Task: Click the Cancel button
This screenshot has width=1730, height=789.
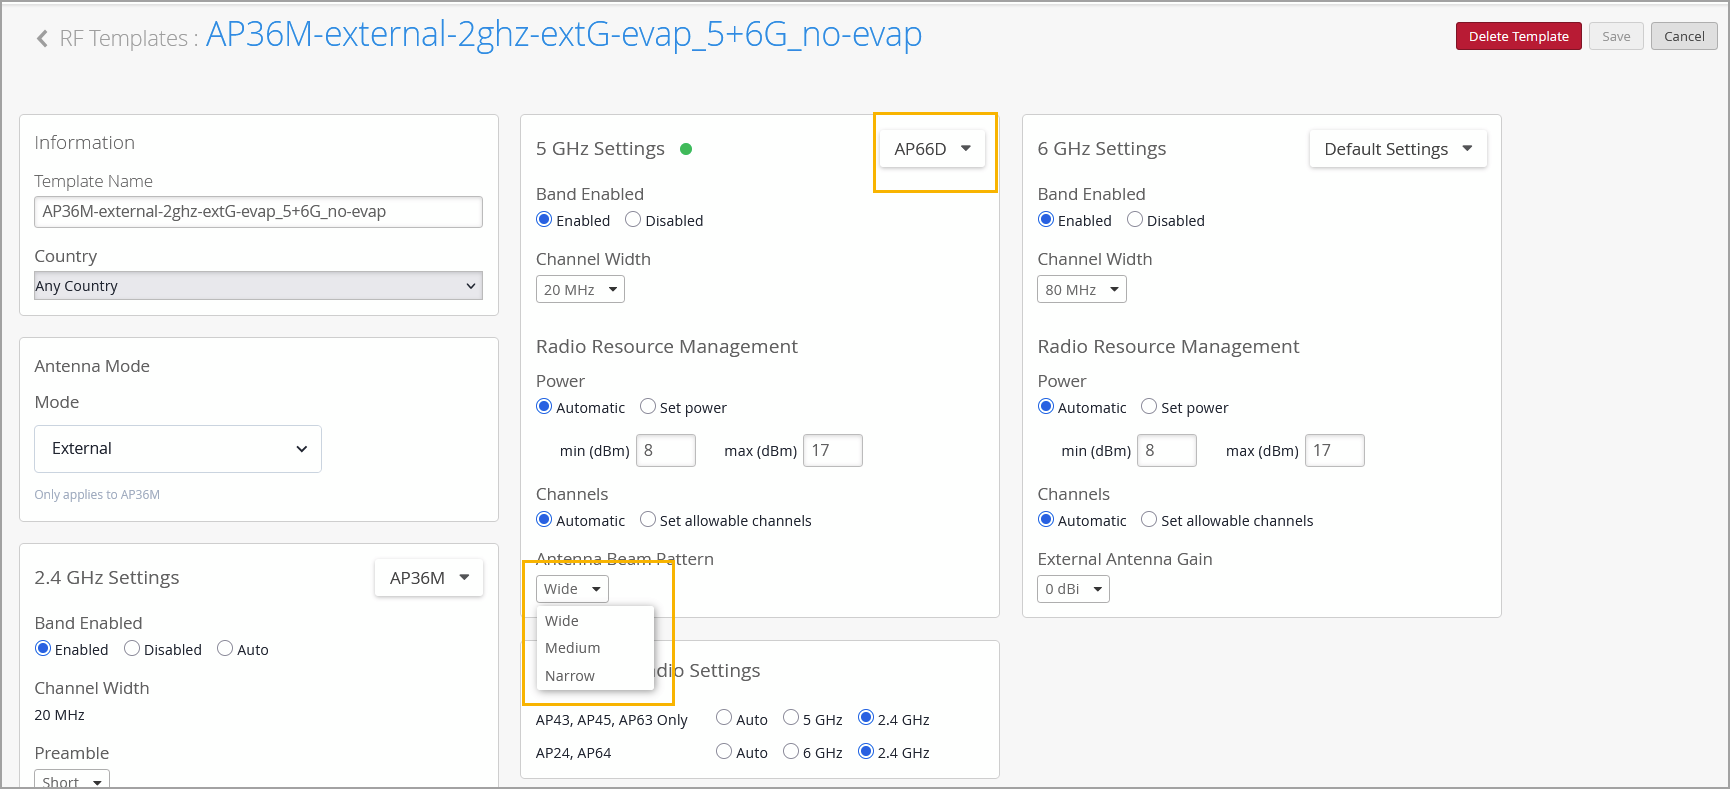Action: coord(1684,36)
